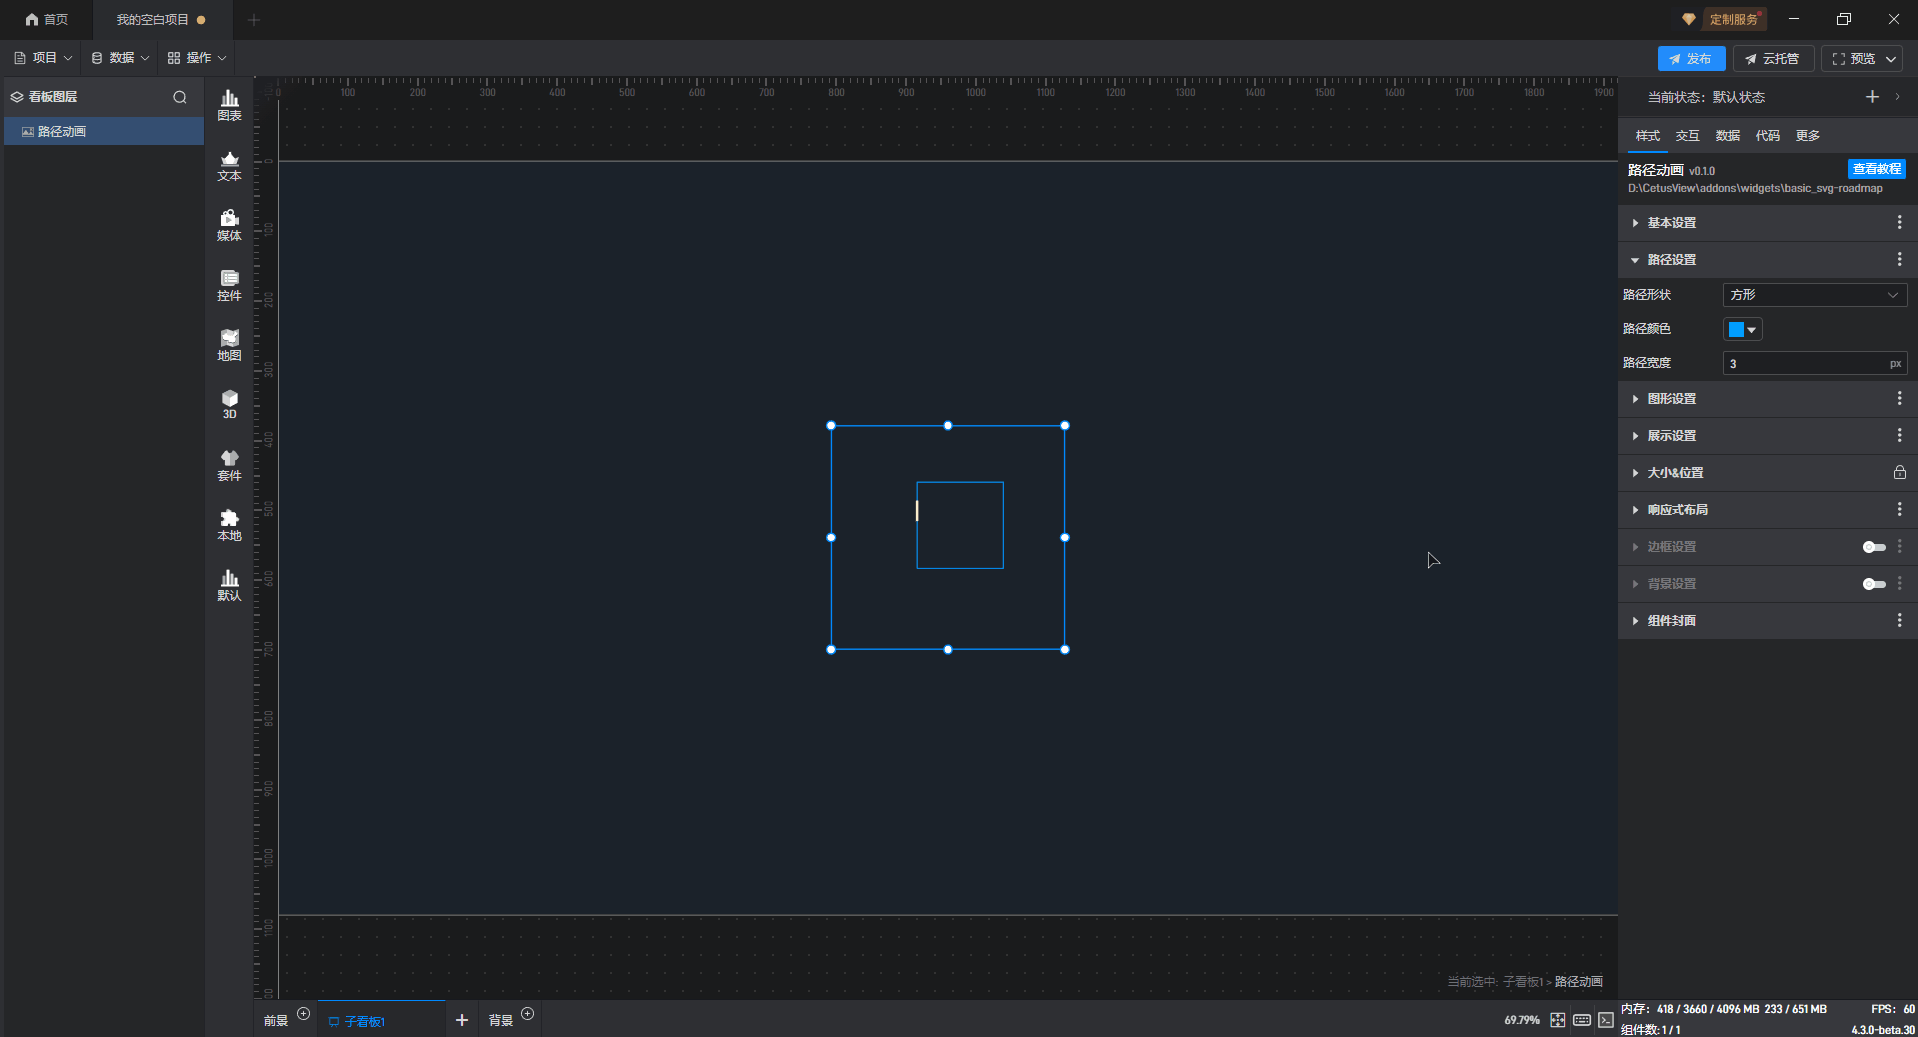This screenshot has width=1918, height=1037.
Task: Go to the 首页 home tab
Action: pyautogui.click(x=47, y=20)
